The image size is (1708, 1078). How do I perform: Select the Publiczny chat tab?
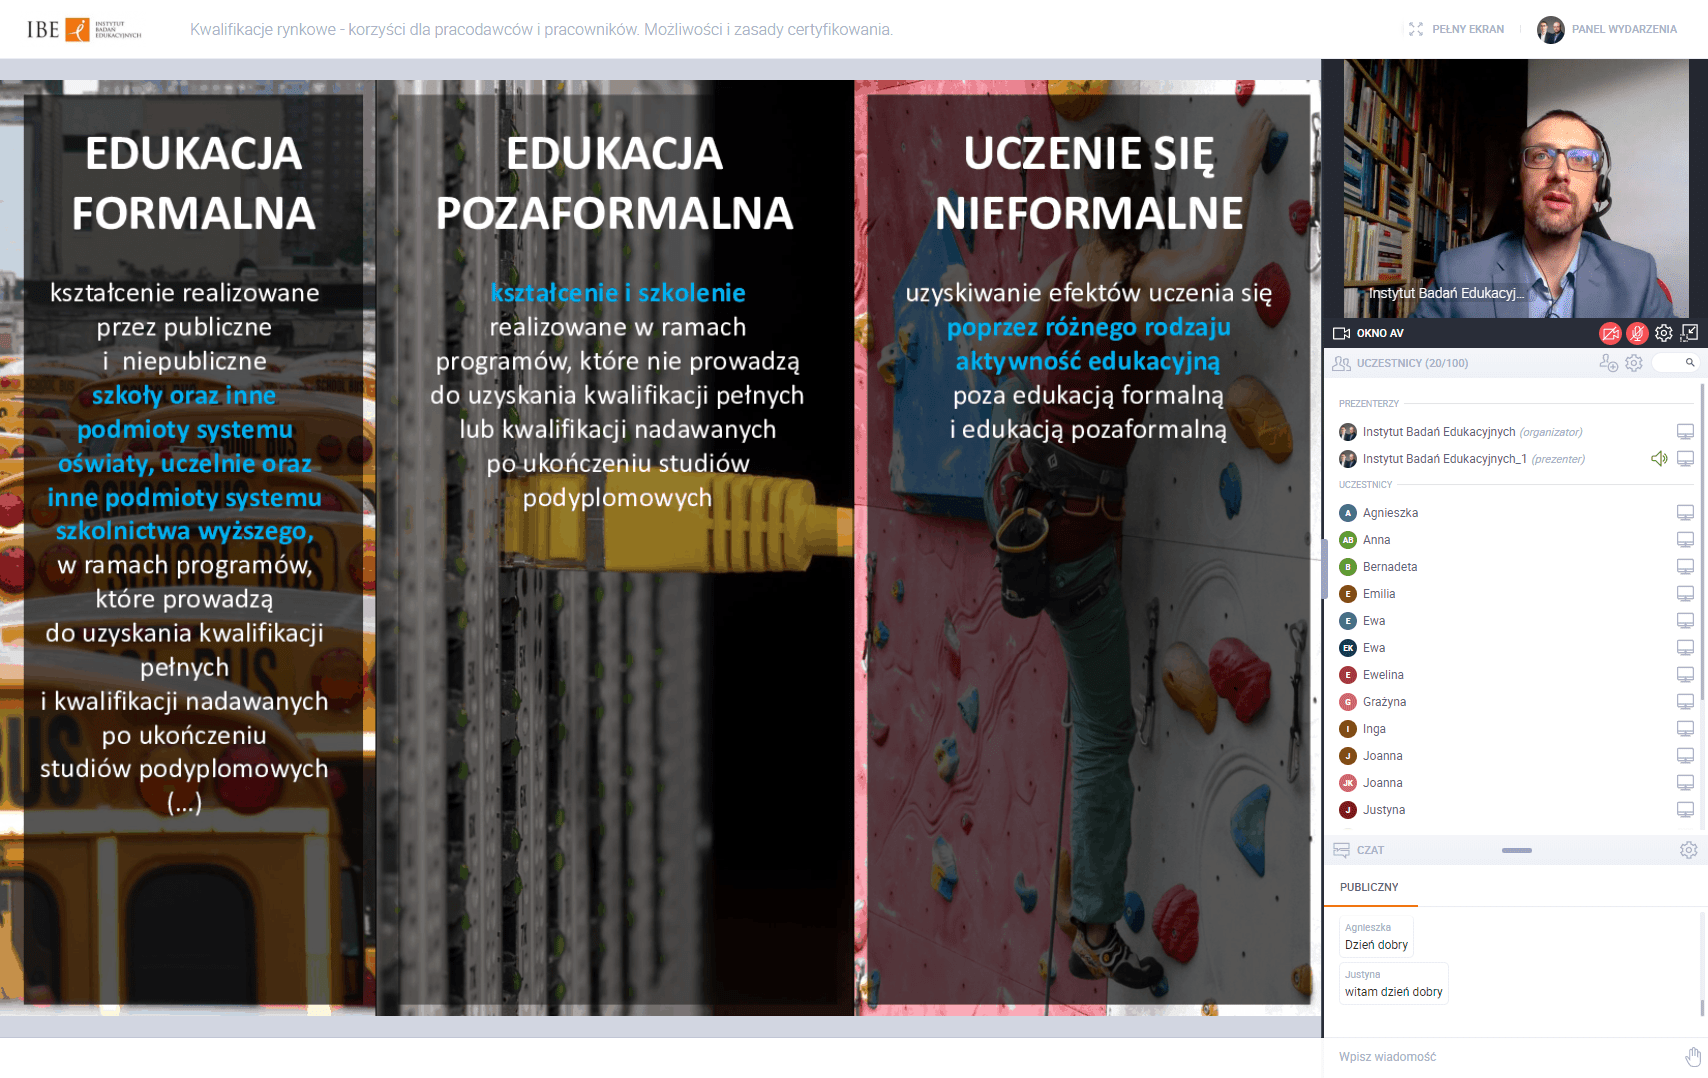point(1369,887)
